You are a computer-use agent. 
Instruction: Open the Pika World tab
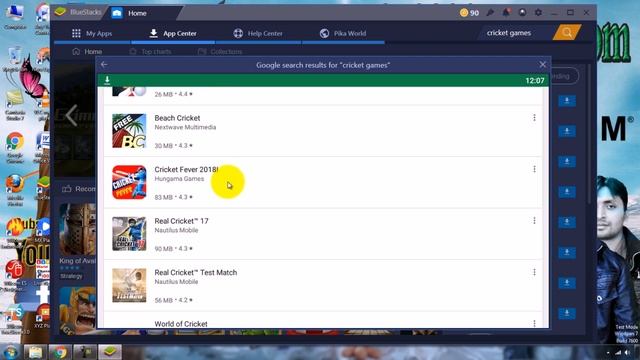(343, 33)
